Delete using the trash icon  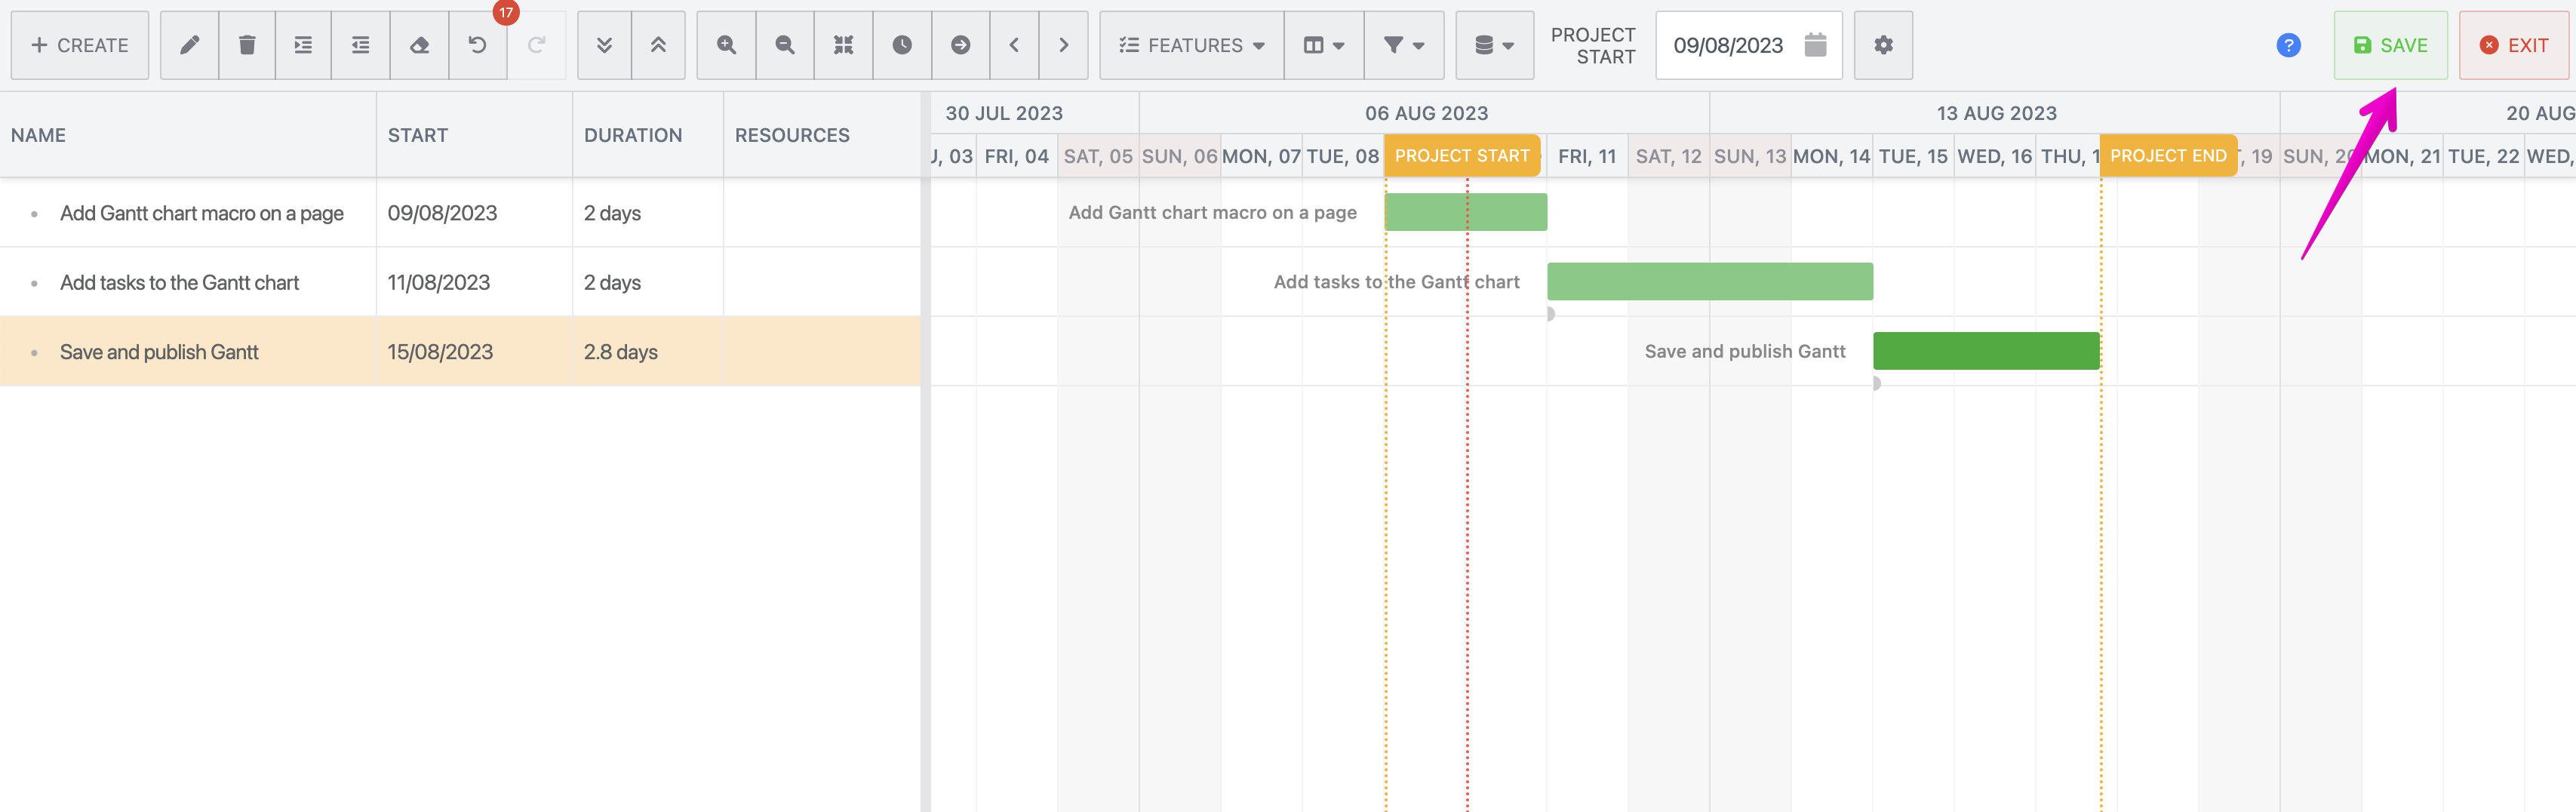coord(246,45)
